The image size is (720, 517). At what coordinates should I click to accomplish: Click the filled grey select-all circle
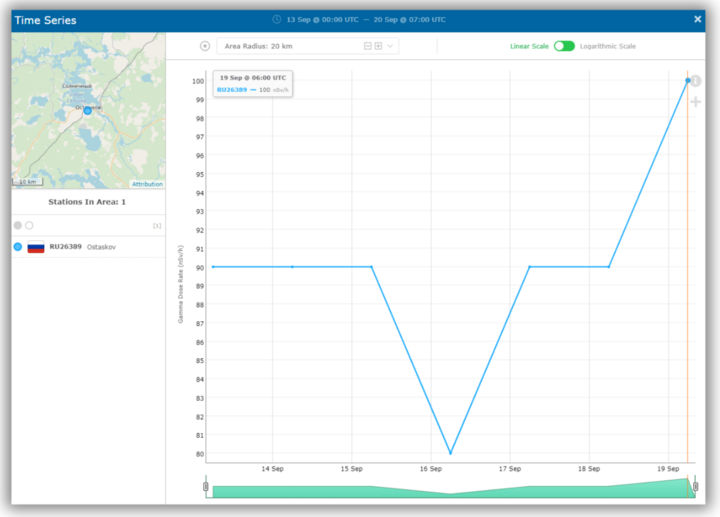click(18, 225)
